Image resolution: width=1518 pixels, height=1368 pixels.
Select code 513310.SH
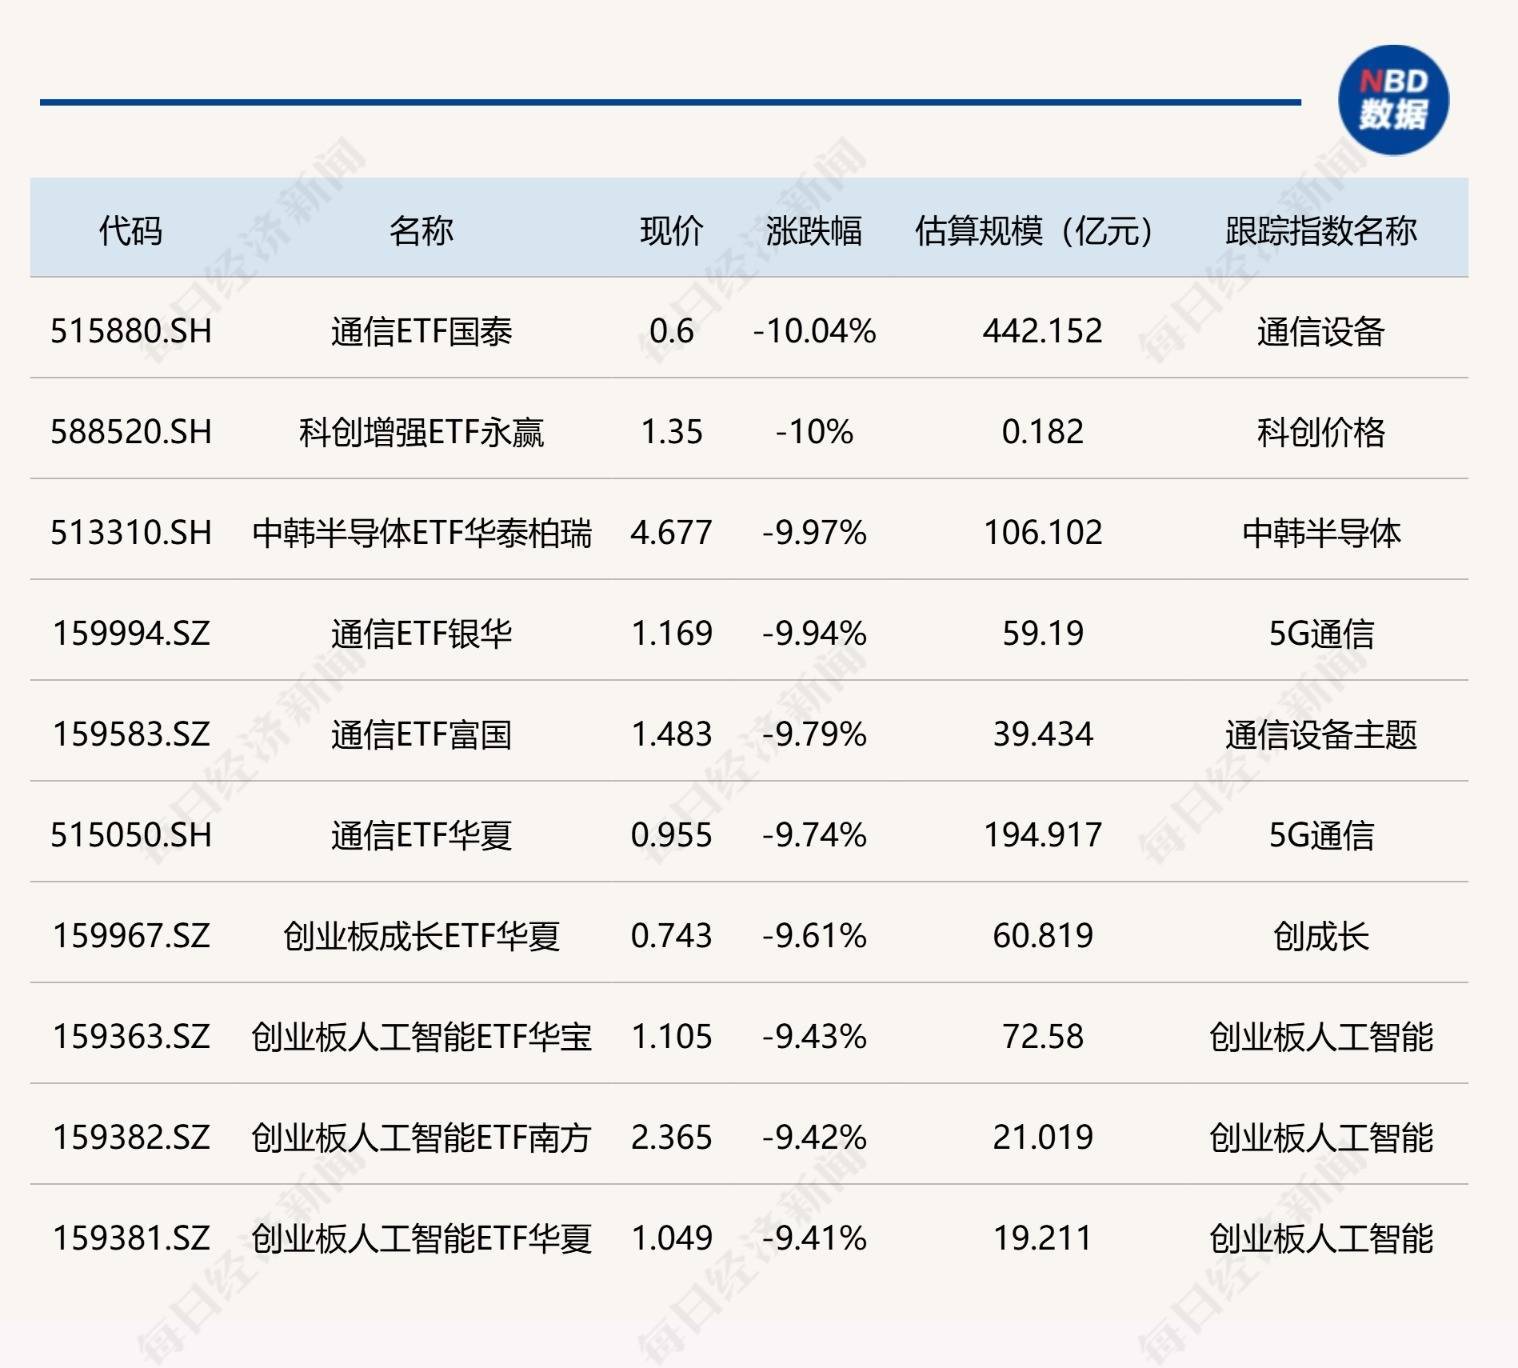[131, 533]
